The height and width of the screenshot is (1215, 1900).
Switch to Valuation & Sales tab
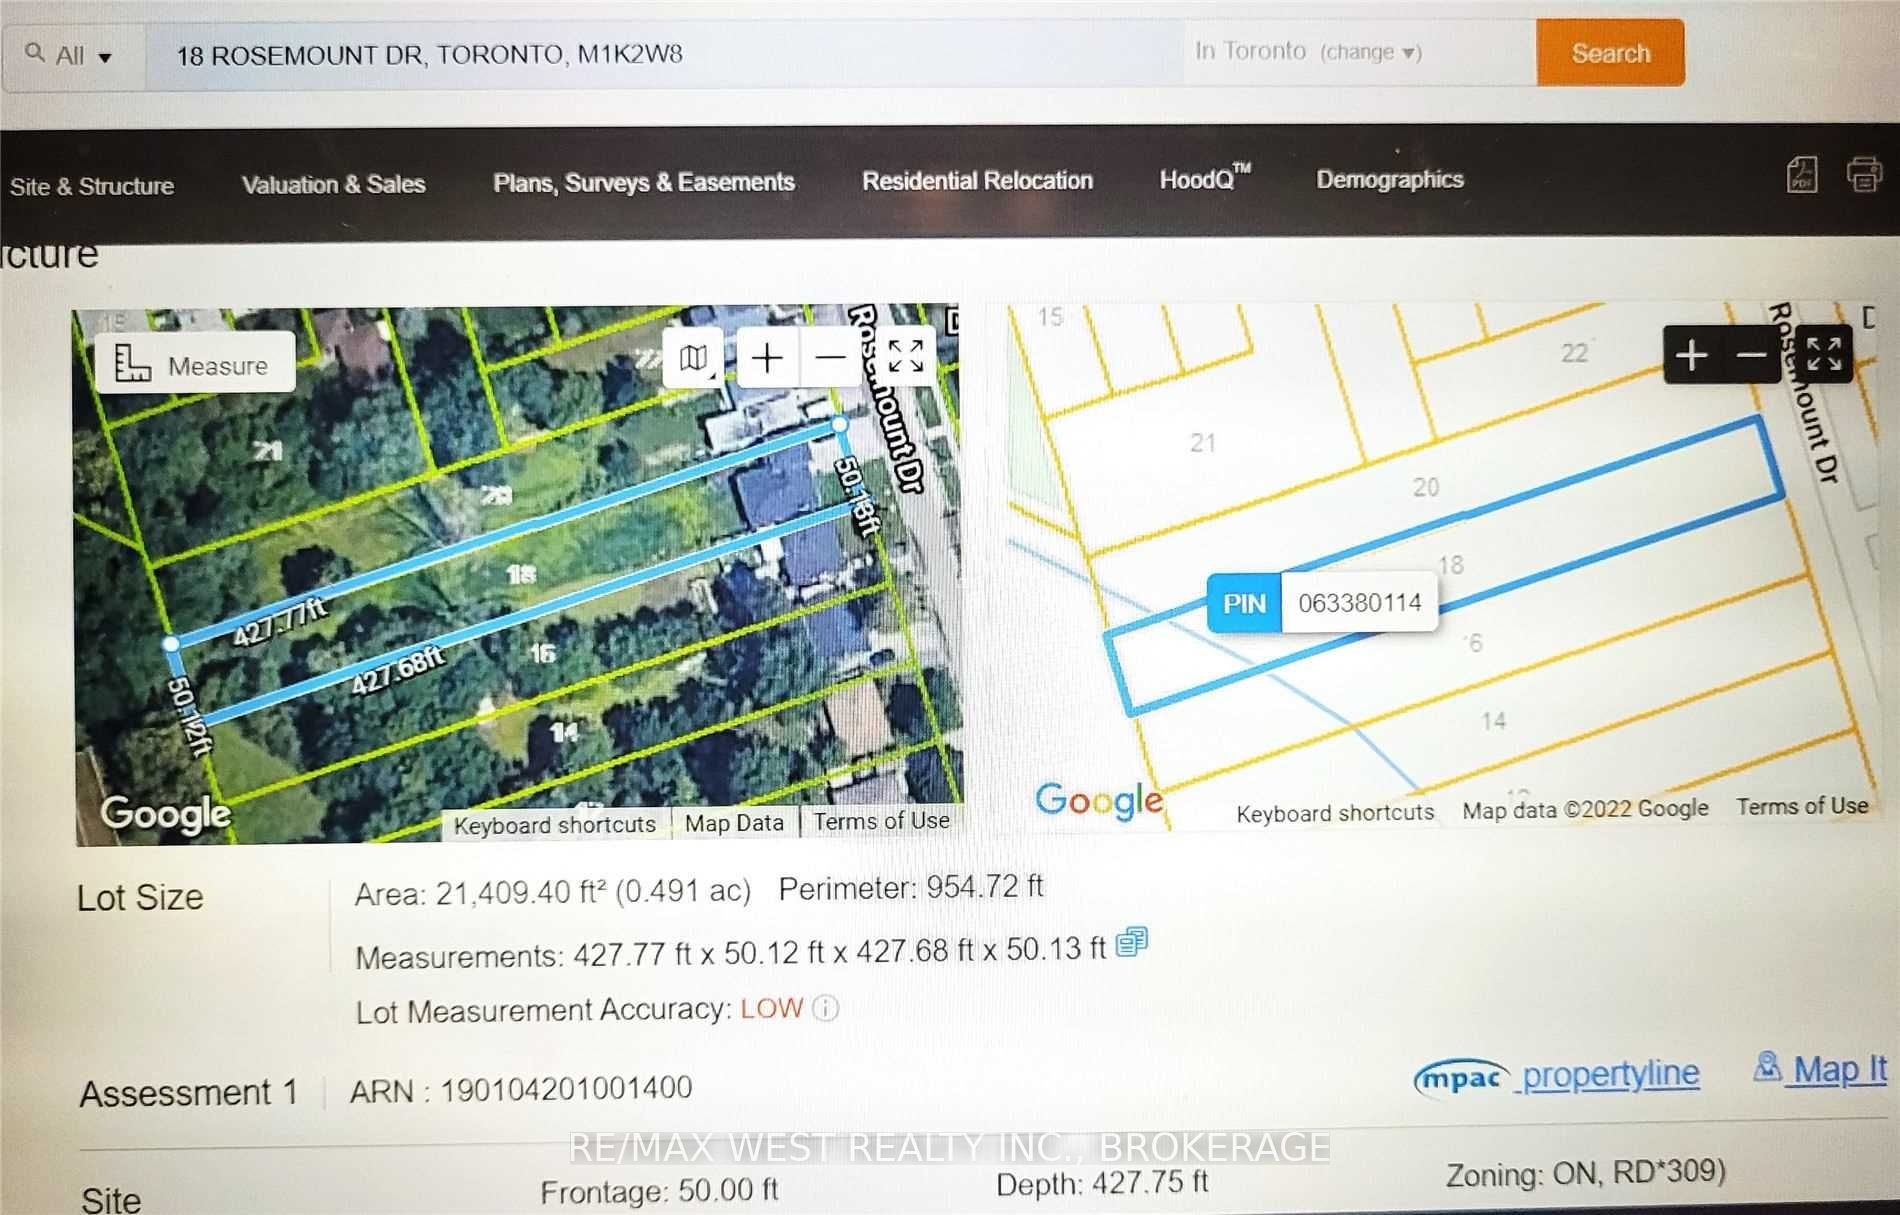point(333,184)
